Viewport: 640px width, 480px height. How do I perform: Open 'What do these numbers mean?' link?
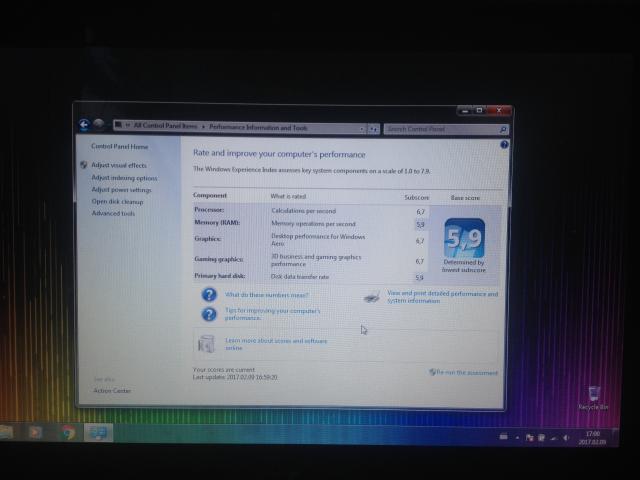(266, 295)
